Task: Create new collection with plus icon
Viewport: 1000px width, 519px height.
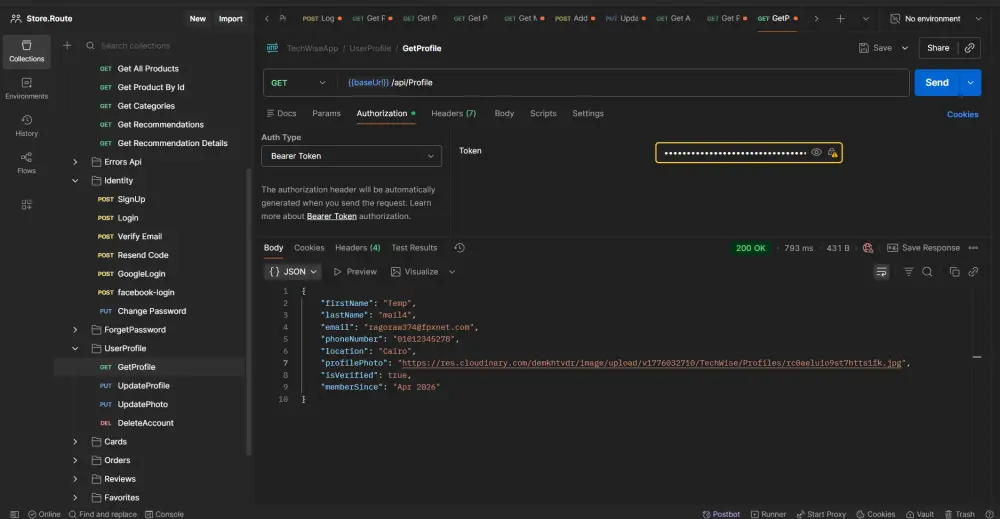Action: (x=67, y=45)
